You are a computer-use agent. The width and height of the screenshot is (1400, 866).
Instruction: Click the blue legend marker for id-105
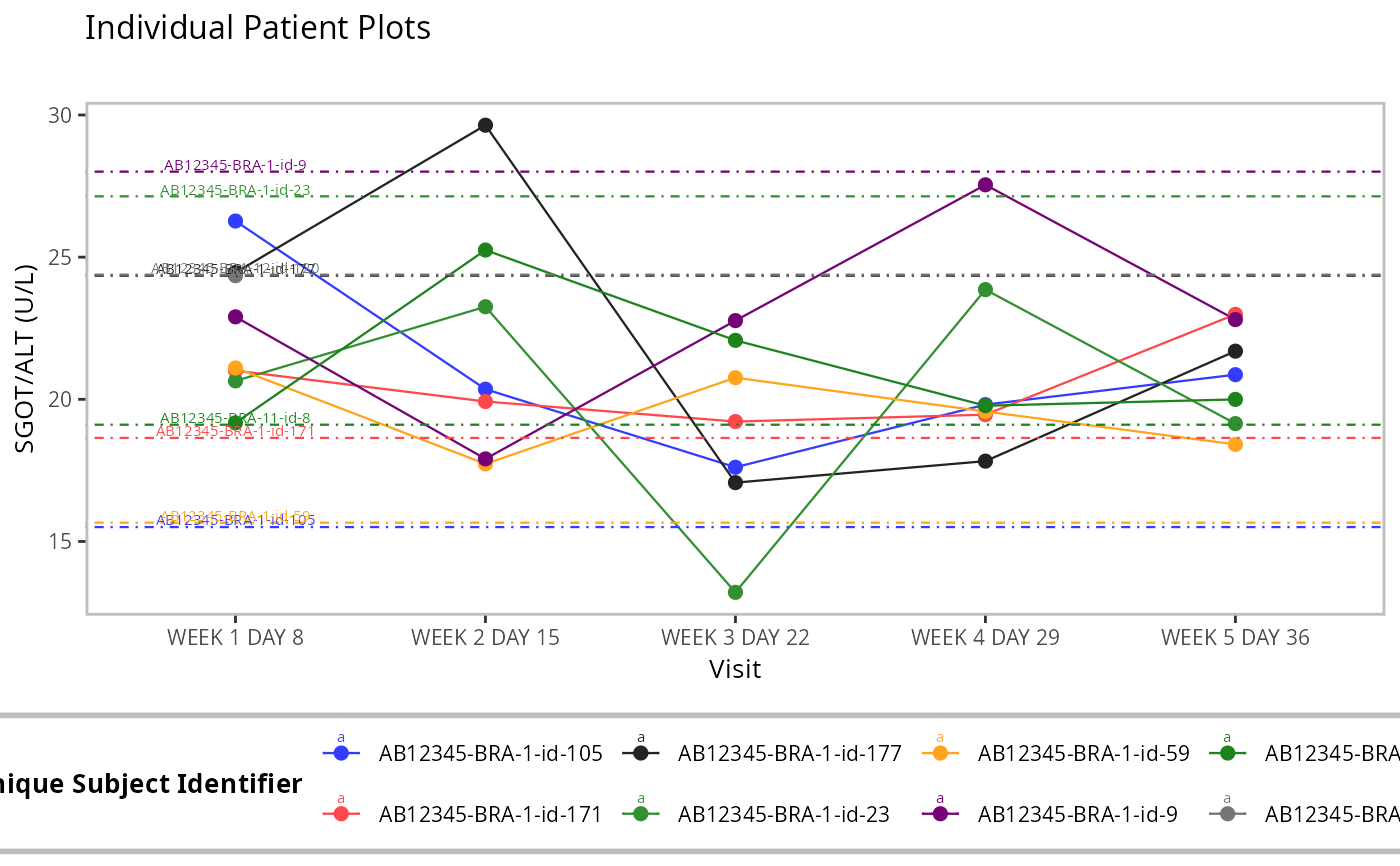tap(341, 753)
